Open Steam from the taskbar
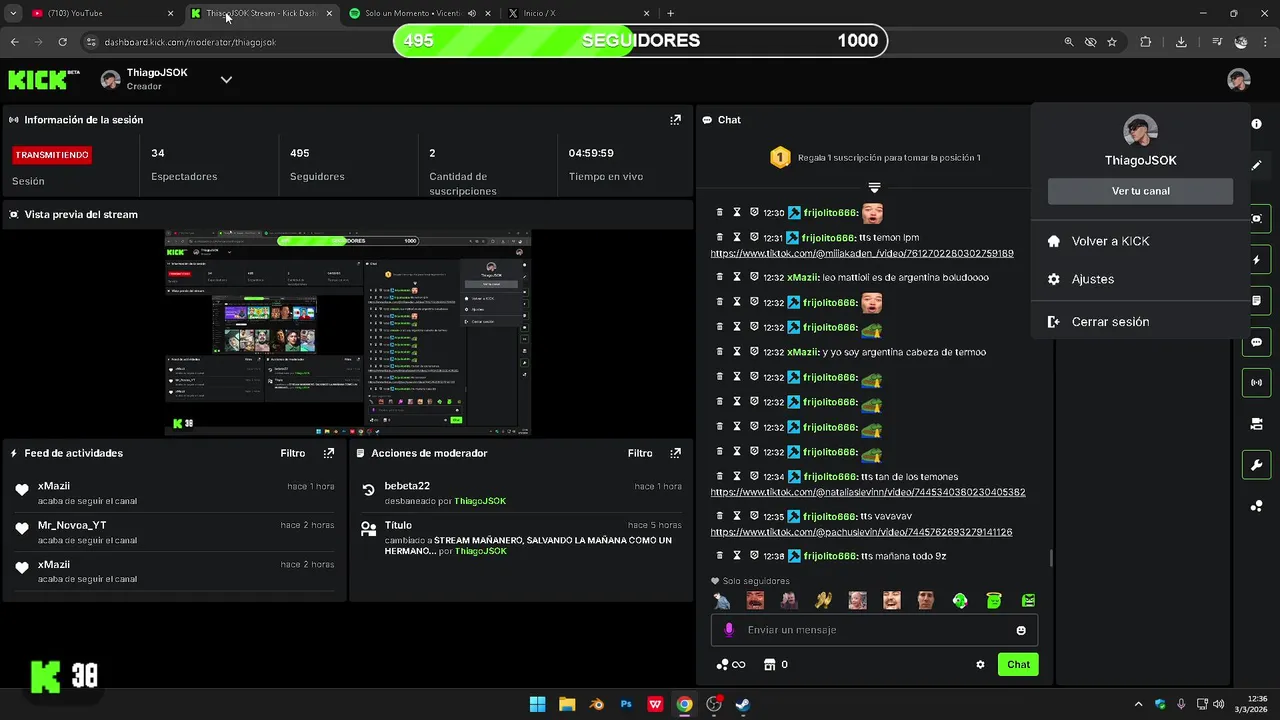Screen dimensions: 1280x720 pyautogui.click(x=743, y=704)
